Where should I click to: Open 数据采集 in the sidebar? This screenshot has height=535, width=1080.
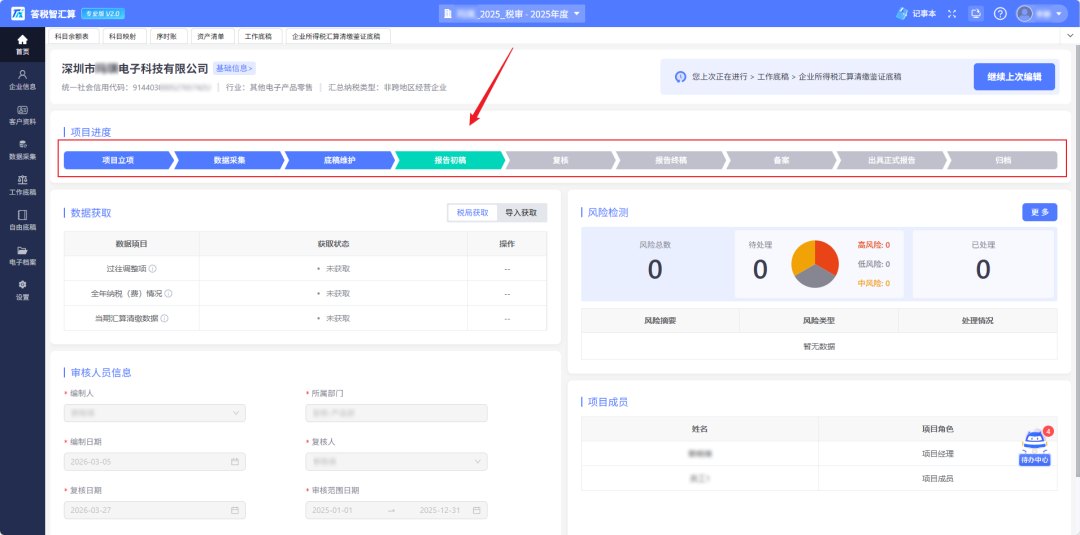(22, 149)
